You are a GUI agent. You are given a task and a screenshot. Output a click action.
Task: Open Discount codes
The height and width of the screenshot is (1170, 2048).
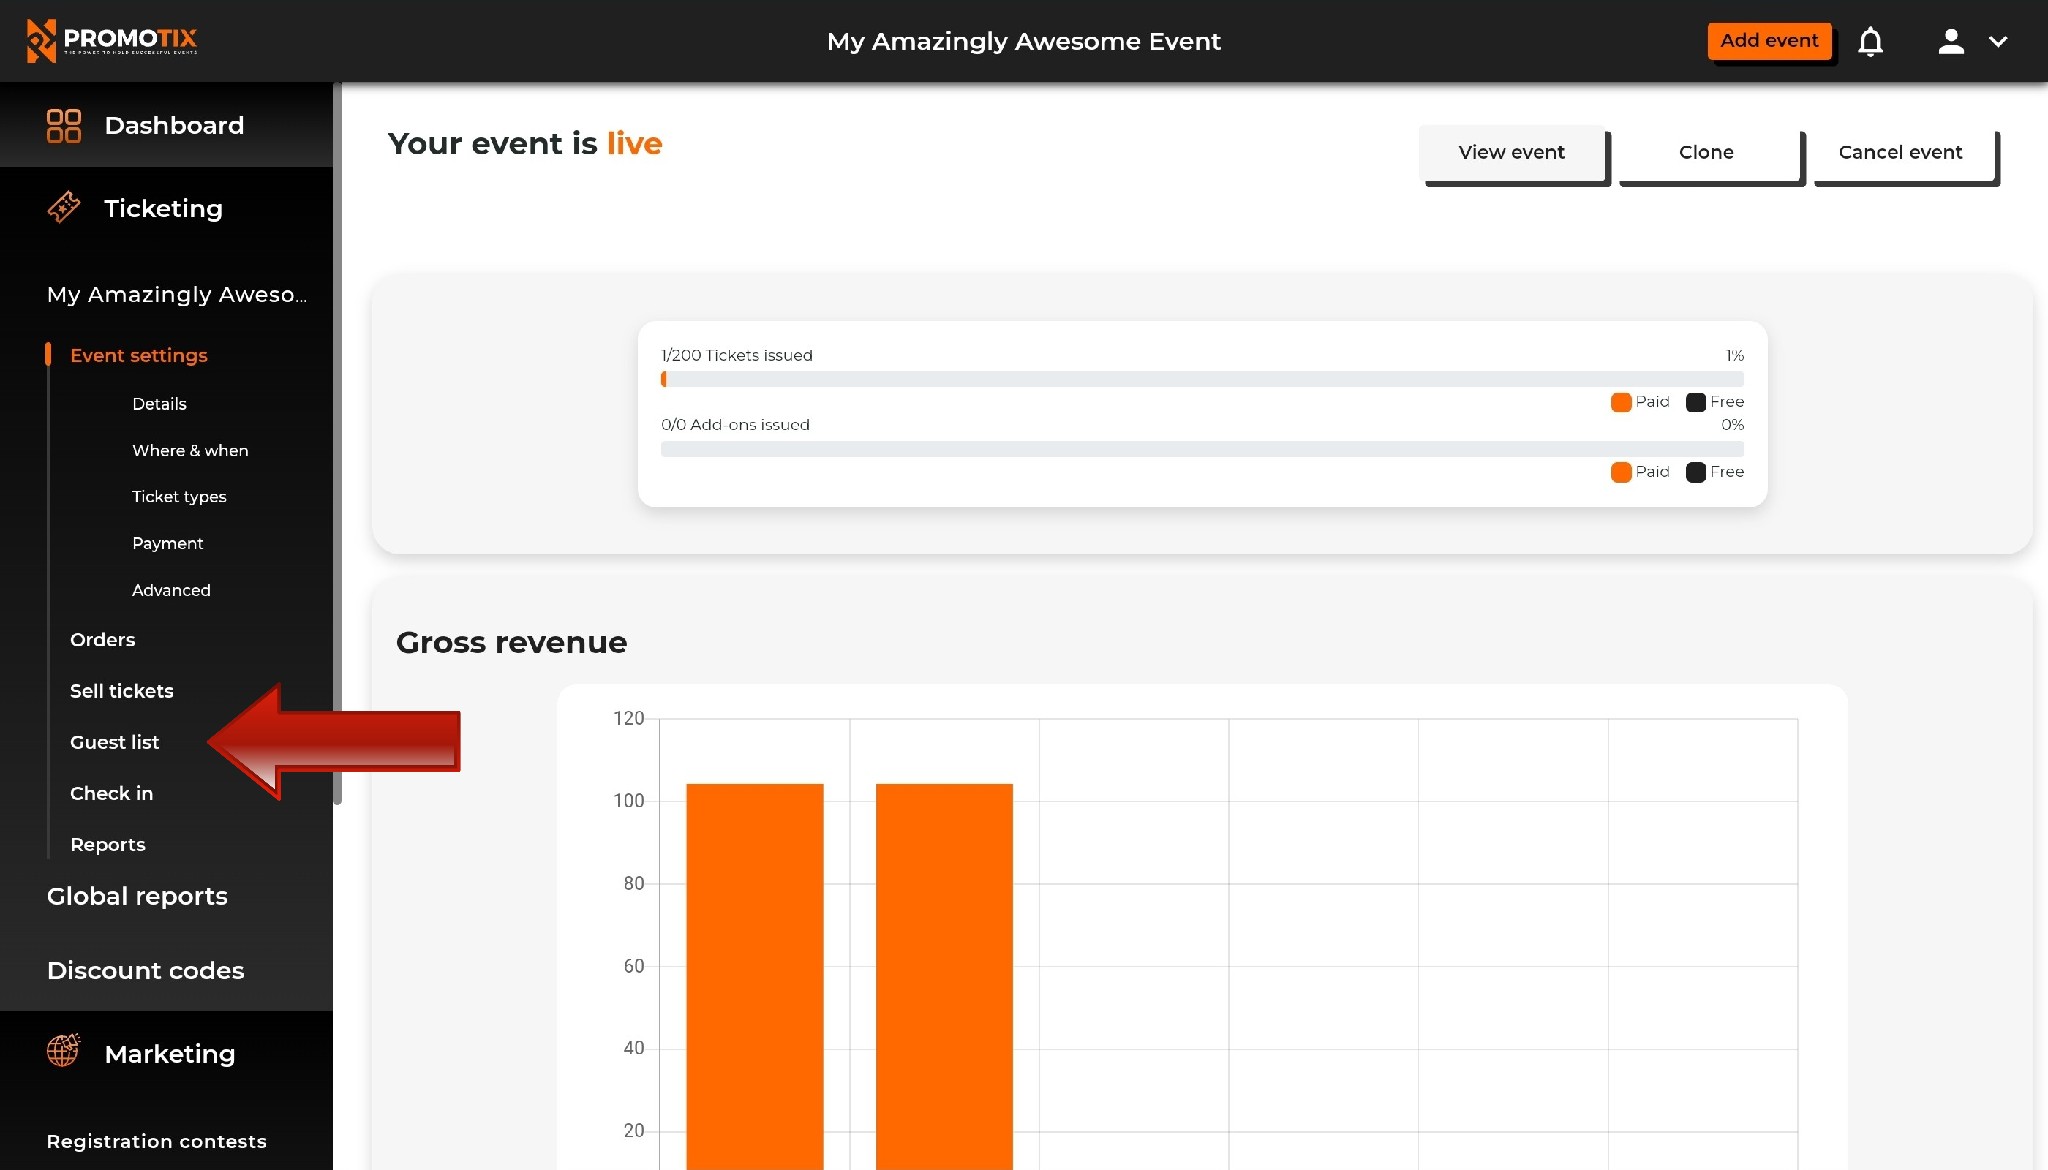[x=145, y=970]
